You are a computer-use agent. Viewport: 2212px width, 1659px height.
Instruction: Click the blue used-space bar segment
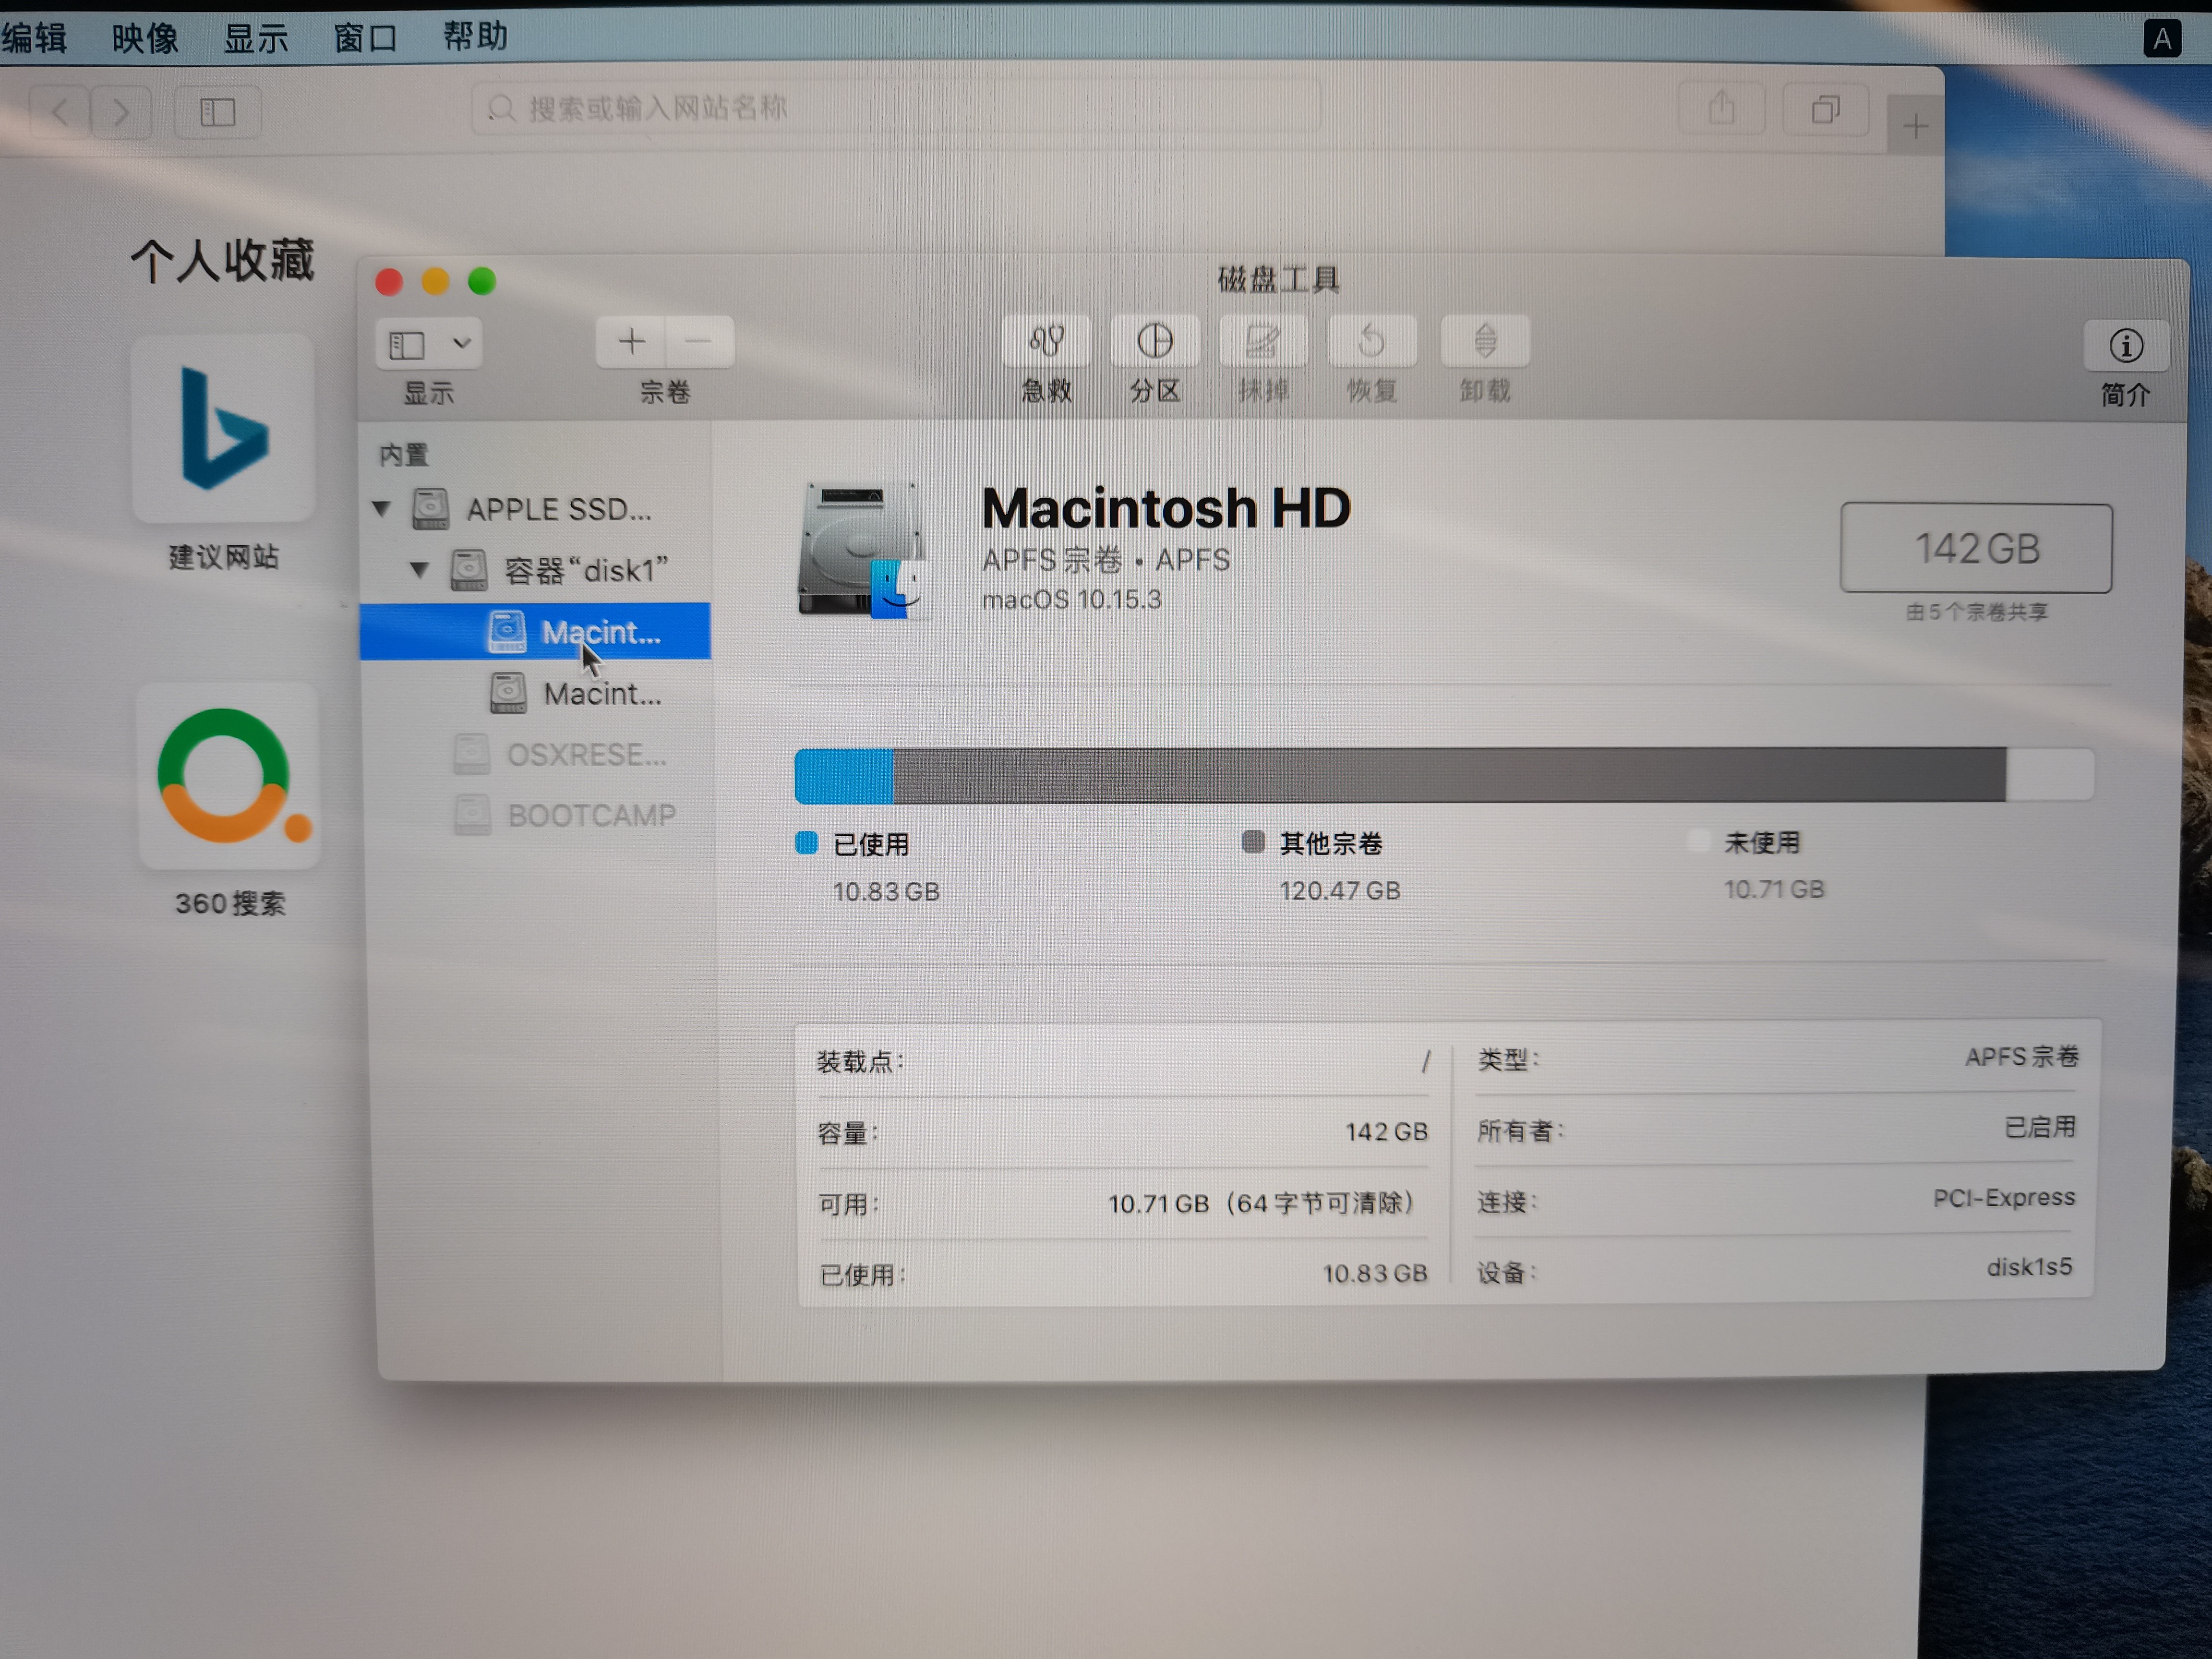pyautogui.click(x=843, y=776)
